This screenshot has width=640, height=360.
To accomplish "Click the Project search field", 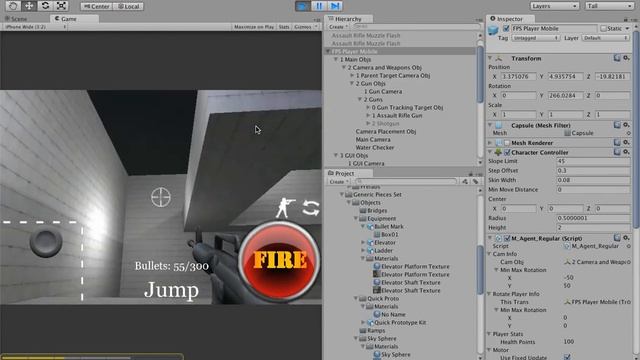I will tap(405, 181).
